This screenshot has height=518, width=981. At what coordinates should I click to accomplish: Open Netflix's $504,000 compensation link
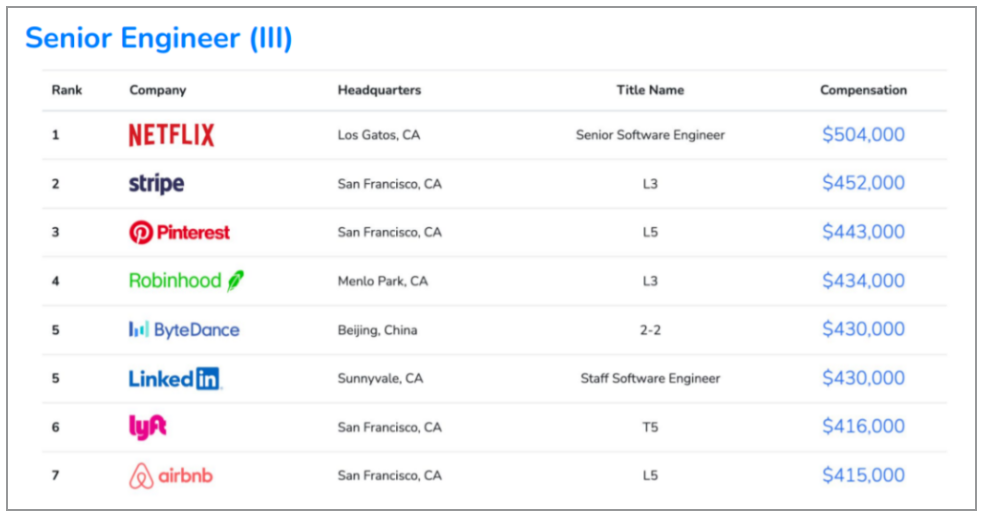coord(863,135)
